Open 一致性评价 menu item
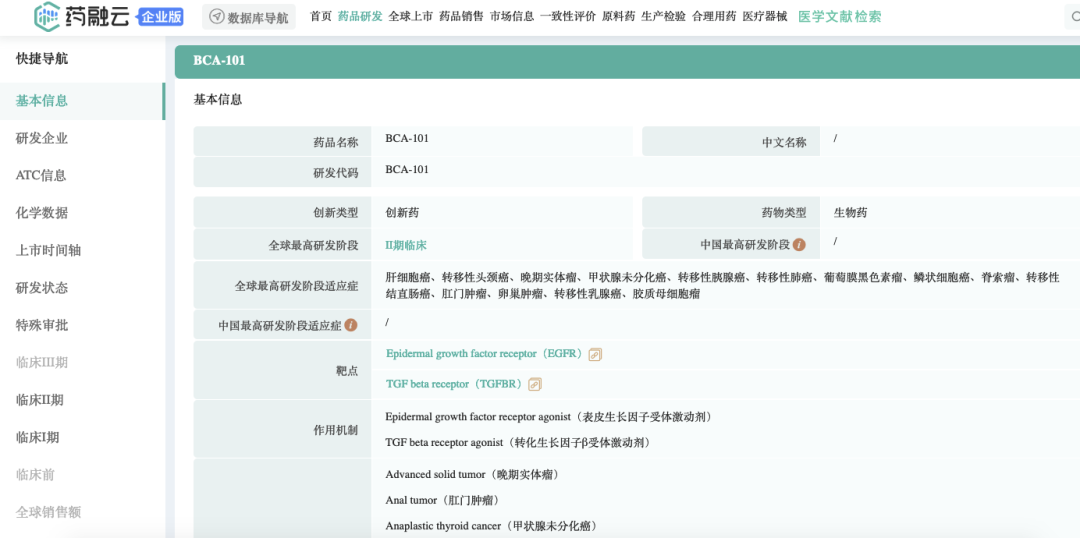 pyautogui.click(x=568, y=17)
